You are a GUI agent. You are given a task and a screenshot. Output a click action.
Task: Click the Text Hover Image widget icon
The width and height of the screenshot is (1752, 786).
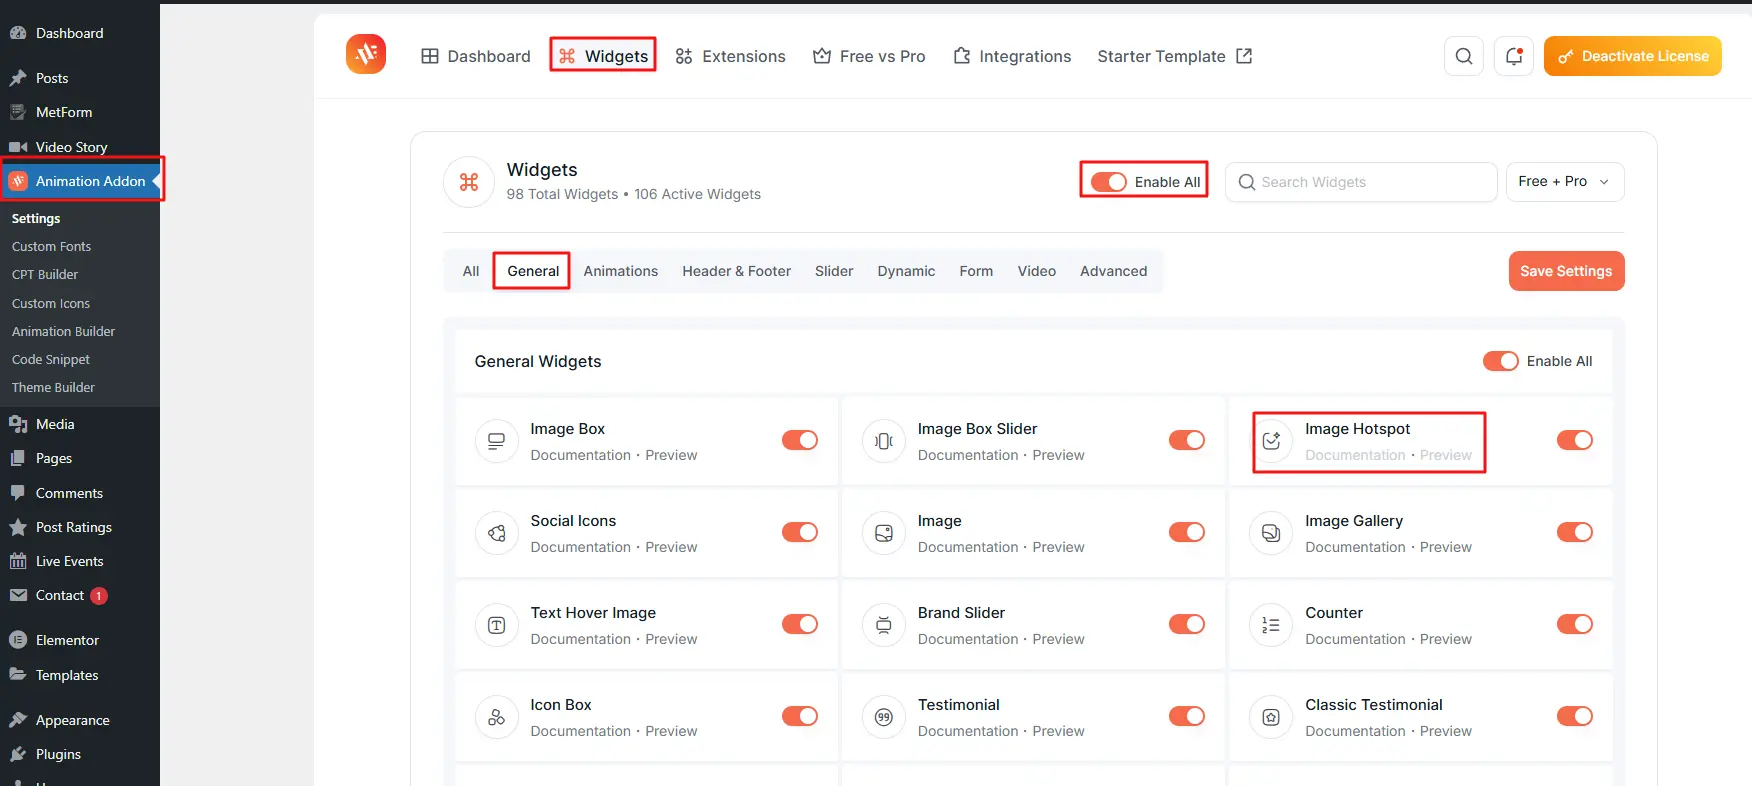(x=497, y=625)
